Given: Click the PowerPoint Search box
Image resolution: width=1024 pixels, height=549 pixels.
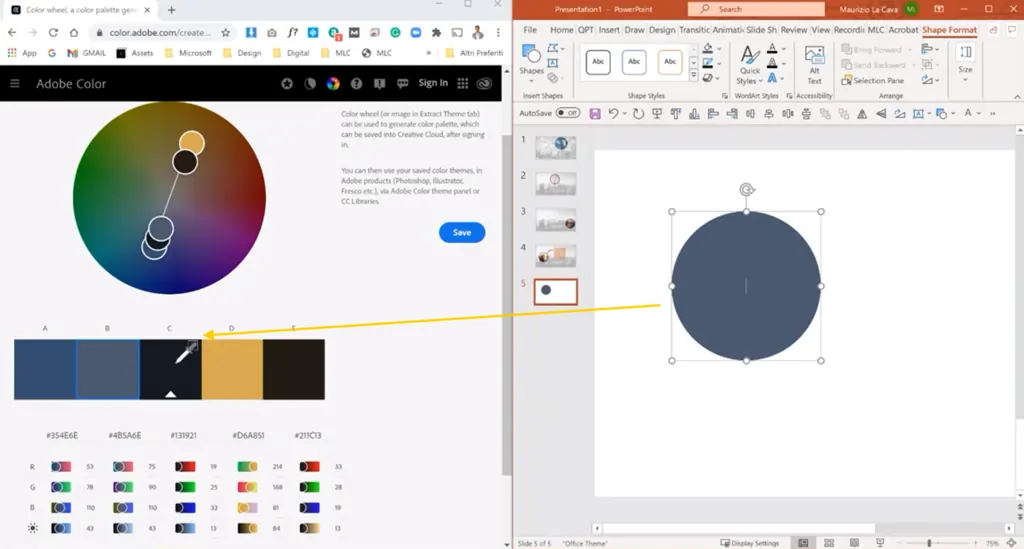Looking at the screenshot, I should [x=756, y=9].
